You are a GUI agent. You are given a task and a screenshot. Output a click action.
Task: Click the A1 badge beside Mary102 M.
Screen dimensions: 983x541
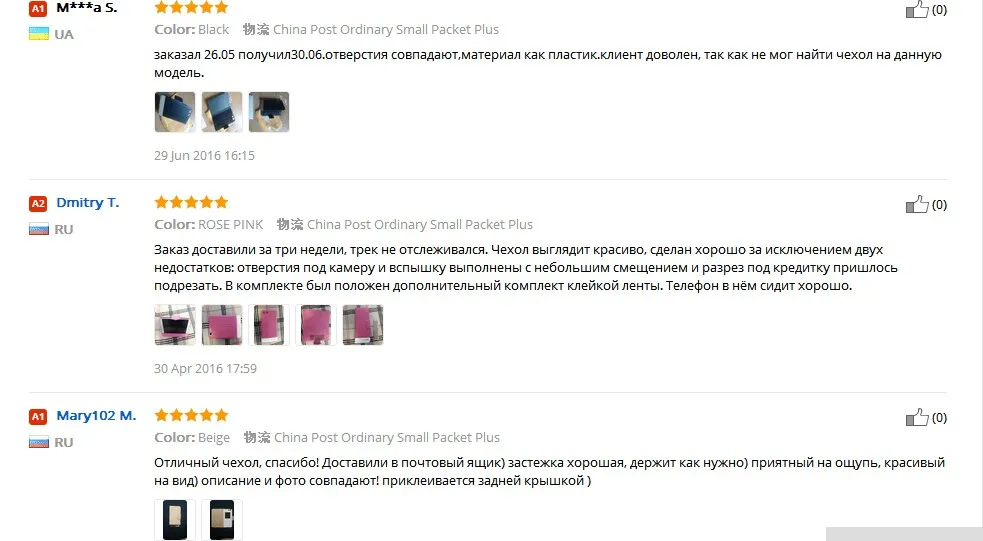tap(38, 416)
